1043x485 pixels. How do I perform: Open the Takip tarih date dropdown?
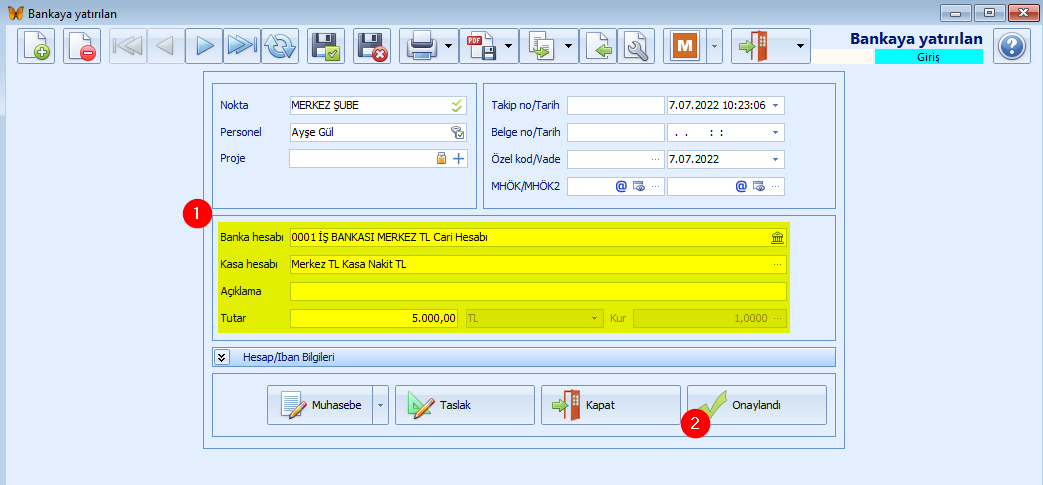776,105
